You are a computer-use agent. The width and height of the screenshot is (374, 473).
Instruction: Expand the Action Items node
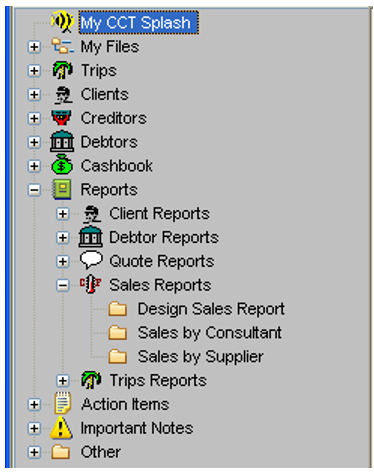(x=34, y=404)
